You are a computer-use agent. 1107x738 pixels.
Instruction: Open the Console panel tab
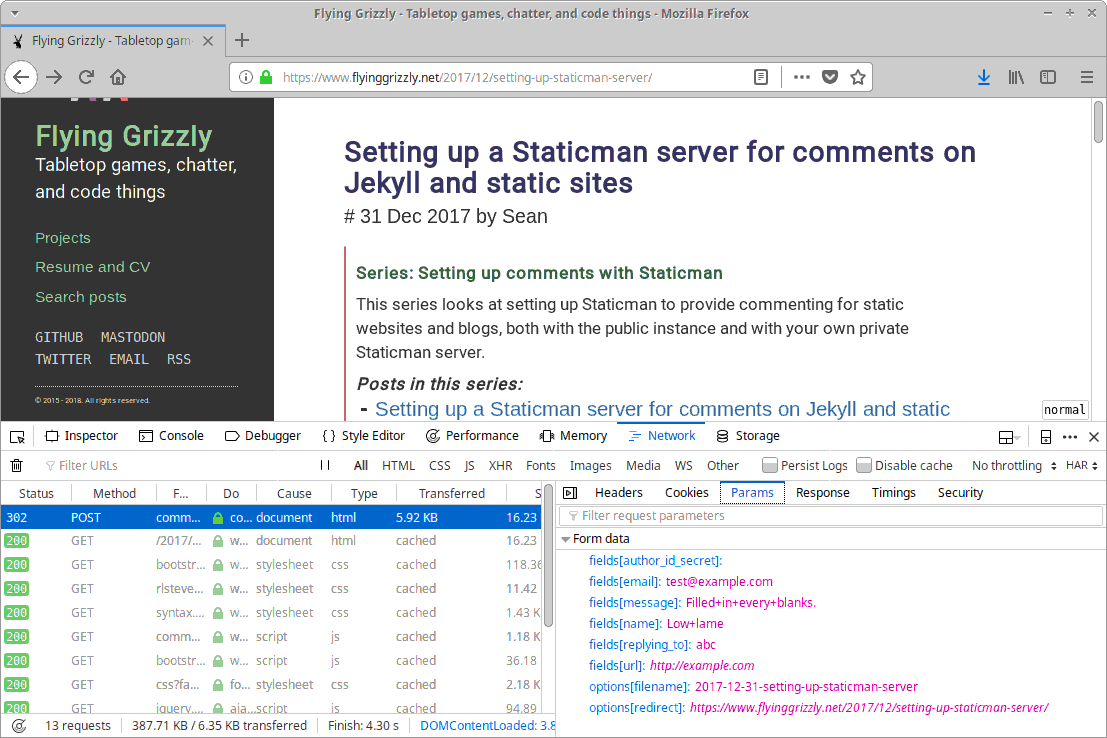coord(171,436)
